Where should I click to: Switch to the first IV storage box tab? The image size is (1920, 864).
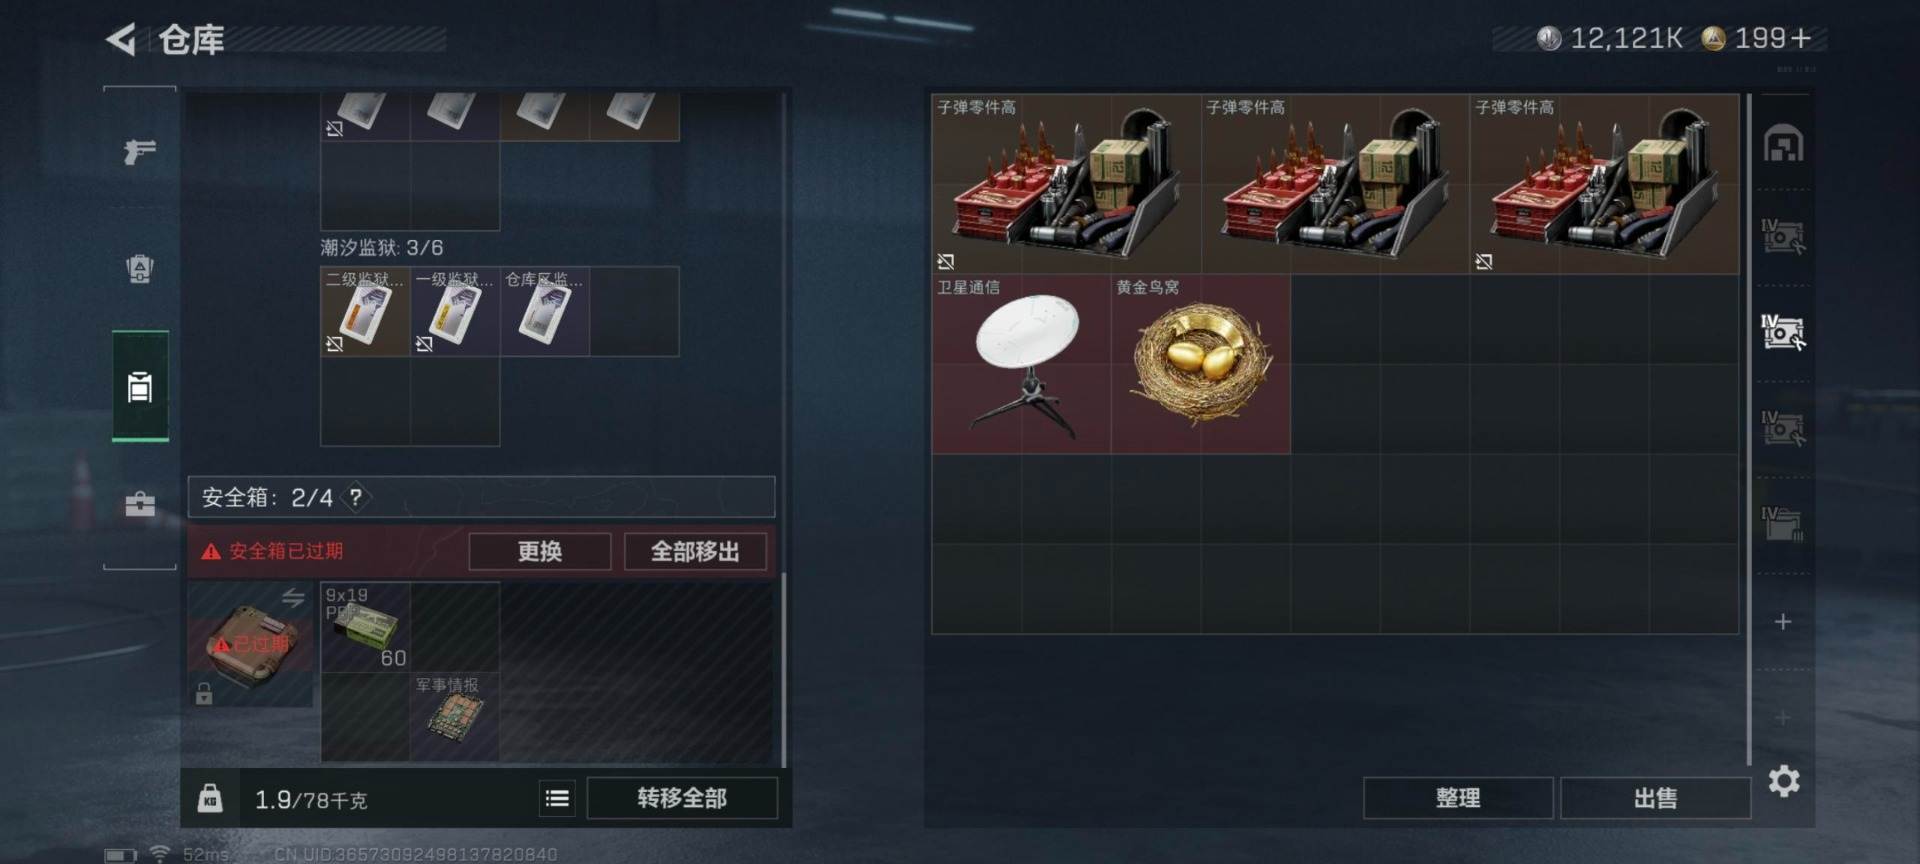click(1783, 237)
